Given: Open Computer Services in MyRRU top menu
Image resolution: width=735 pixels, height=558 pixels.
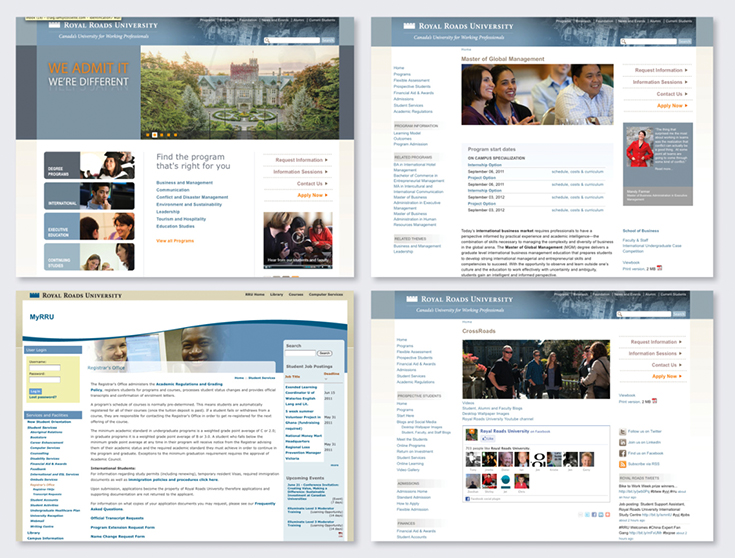Looking at the screenshot, I should 326,294.
